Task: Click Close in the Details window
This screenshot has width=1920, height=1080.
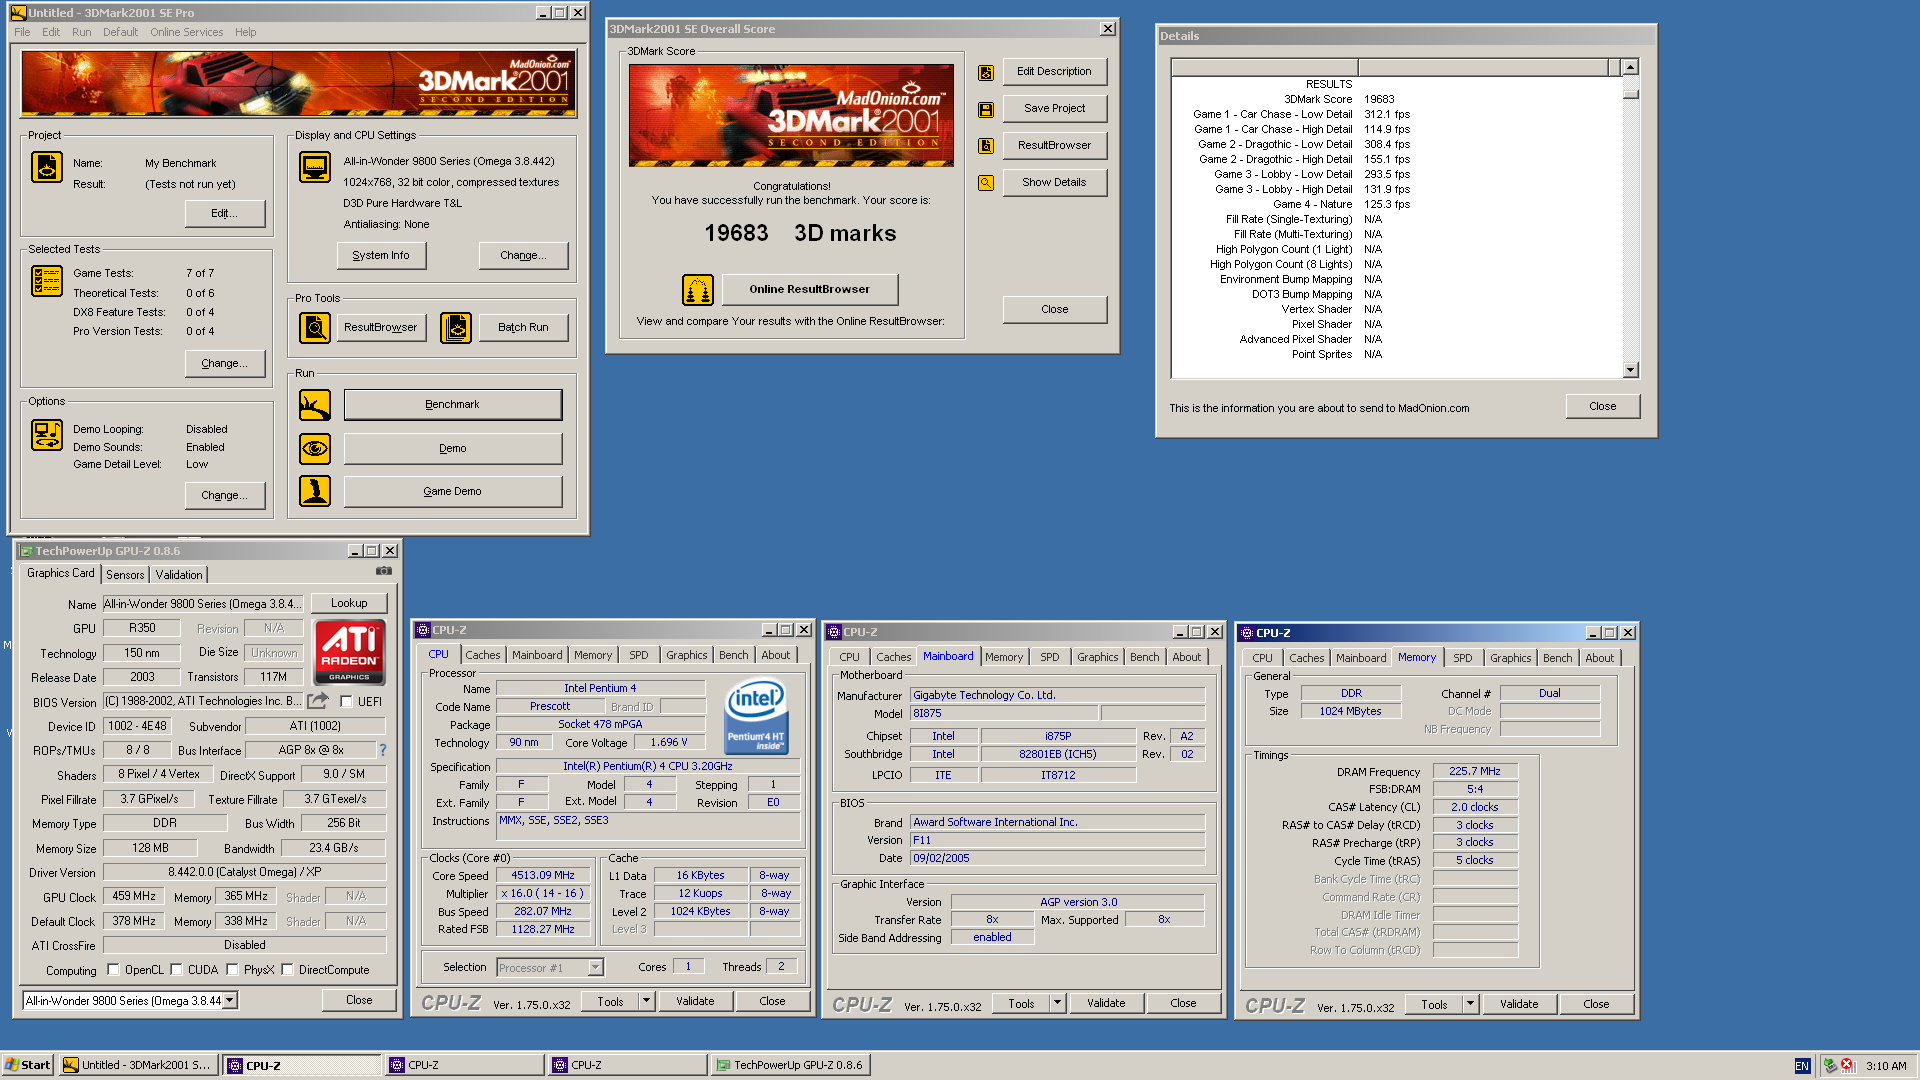Action: [1603, 406]
